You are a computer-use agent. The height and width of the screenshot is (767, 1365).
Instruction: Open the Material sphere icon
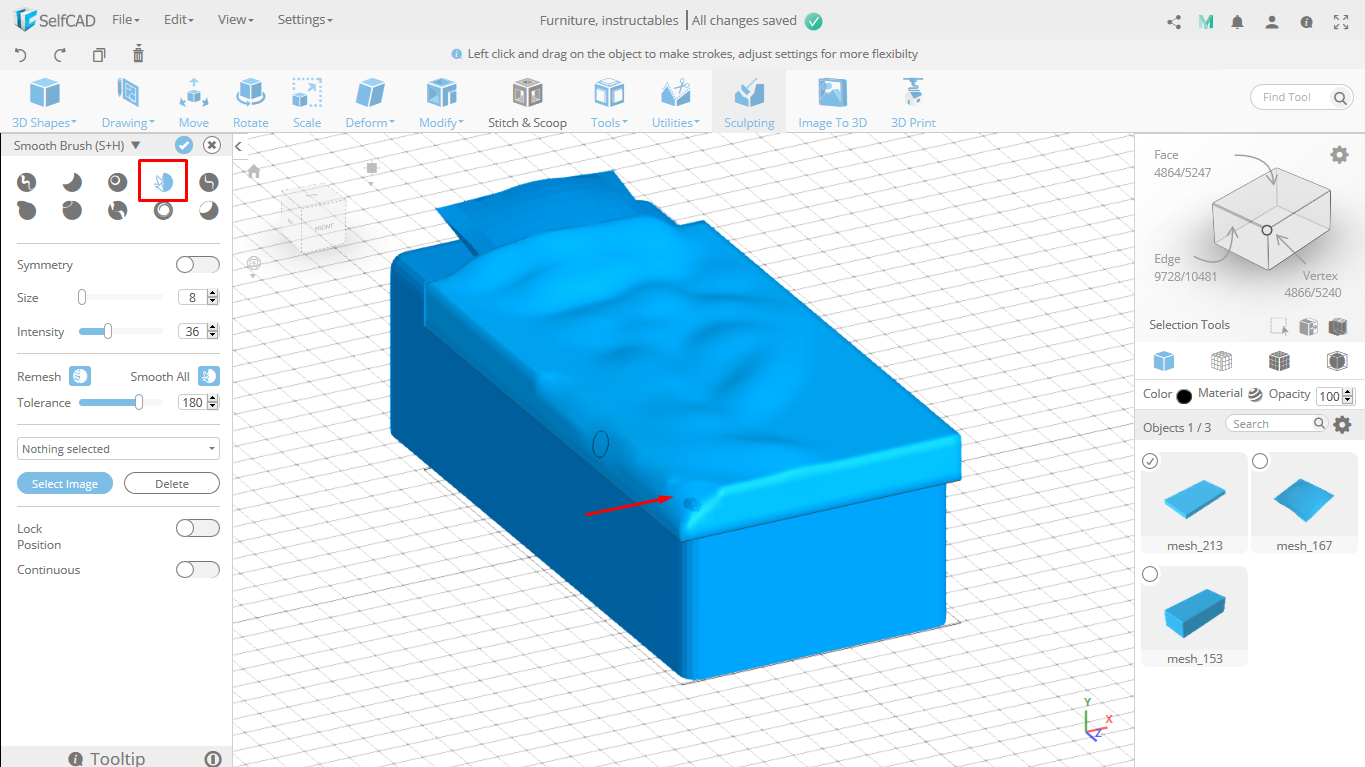coord(1255,394)
